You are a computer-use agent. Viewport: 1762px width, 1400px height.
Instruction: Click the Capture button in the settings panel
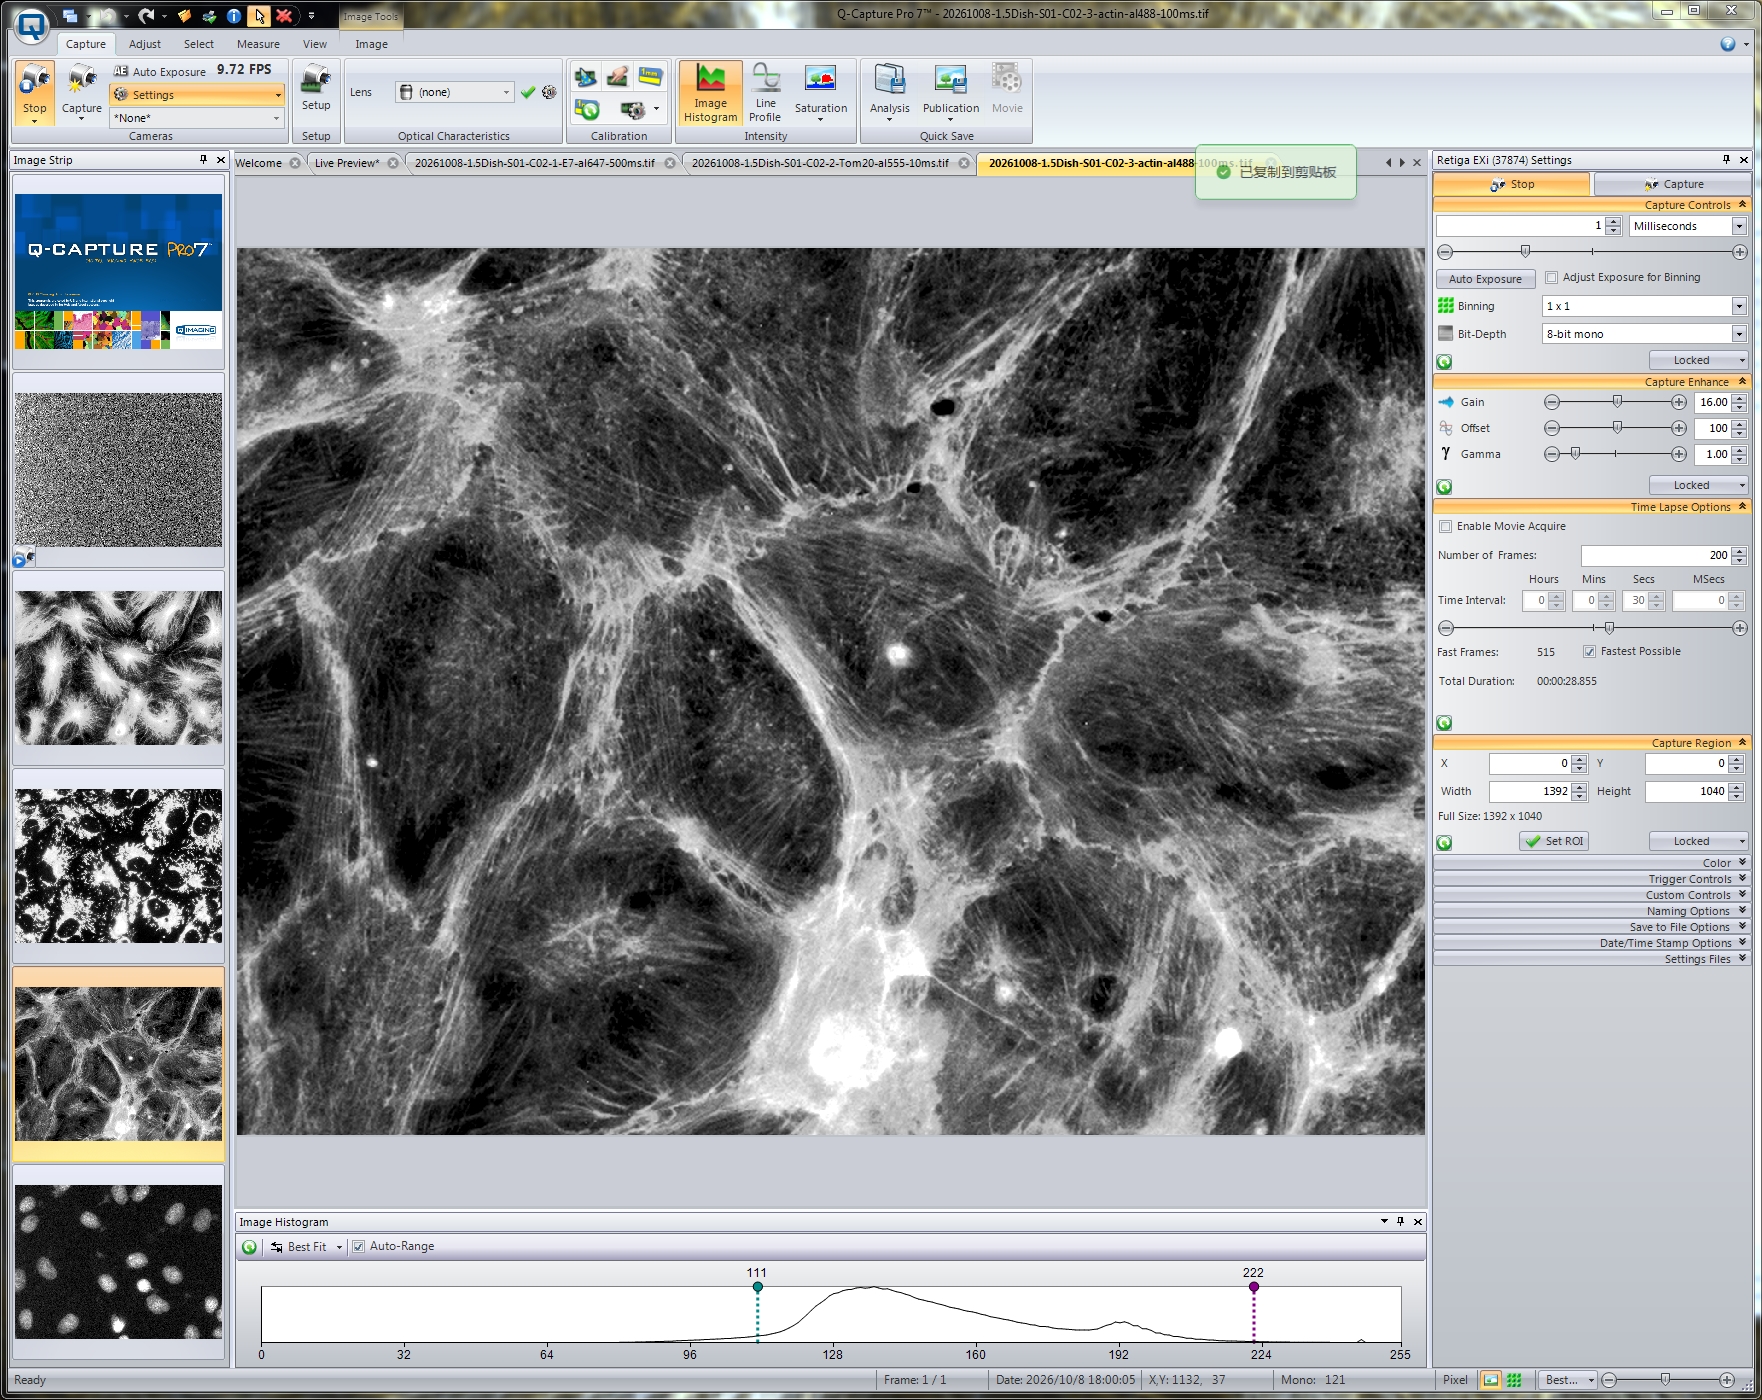(1673, 184)
